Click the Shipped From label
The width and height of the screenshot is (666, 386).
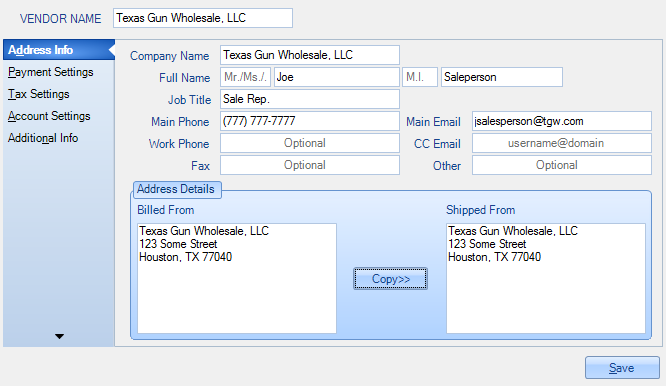click(x=480, y=210)
